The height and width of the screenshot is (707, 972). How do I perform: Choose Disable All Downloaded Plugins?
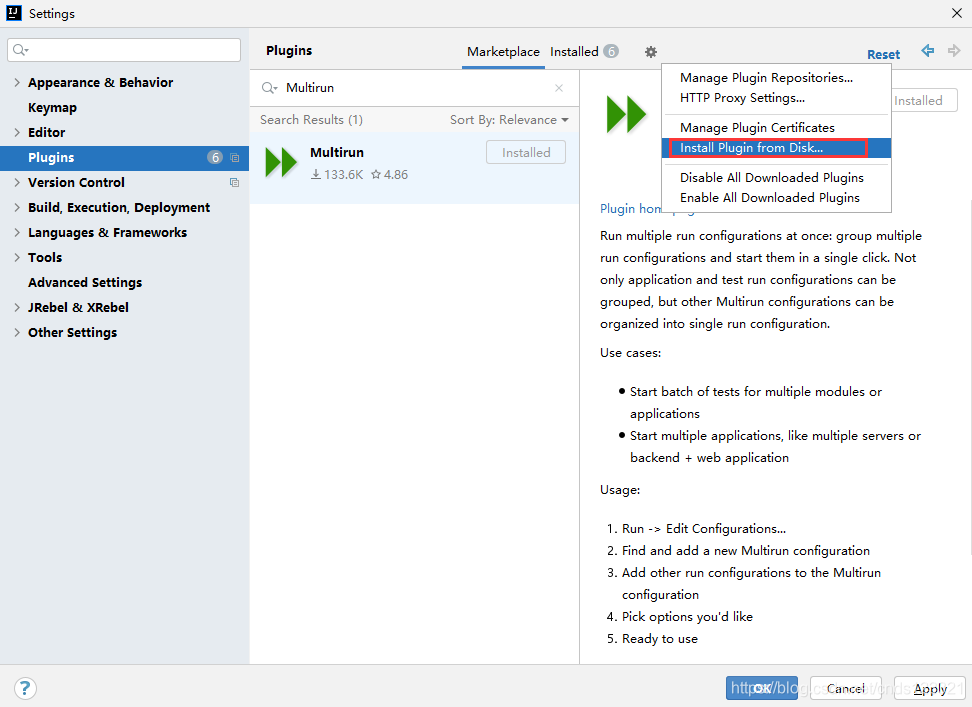tap(771, 178)
